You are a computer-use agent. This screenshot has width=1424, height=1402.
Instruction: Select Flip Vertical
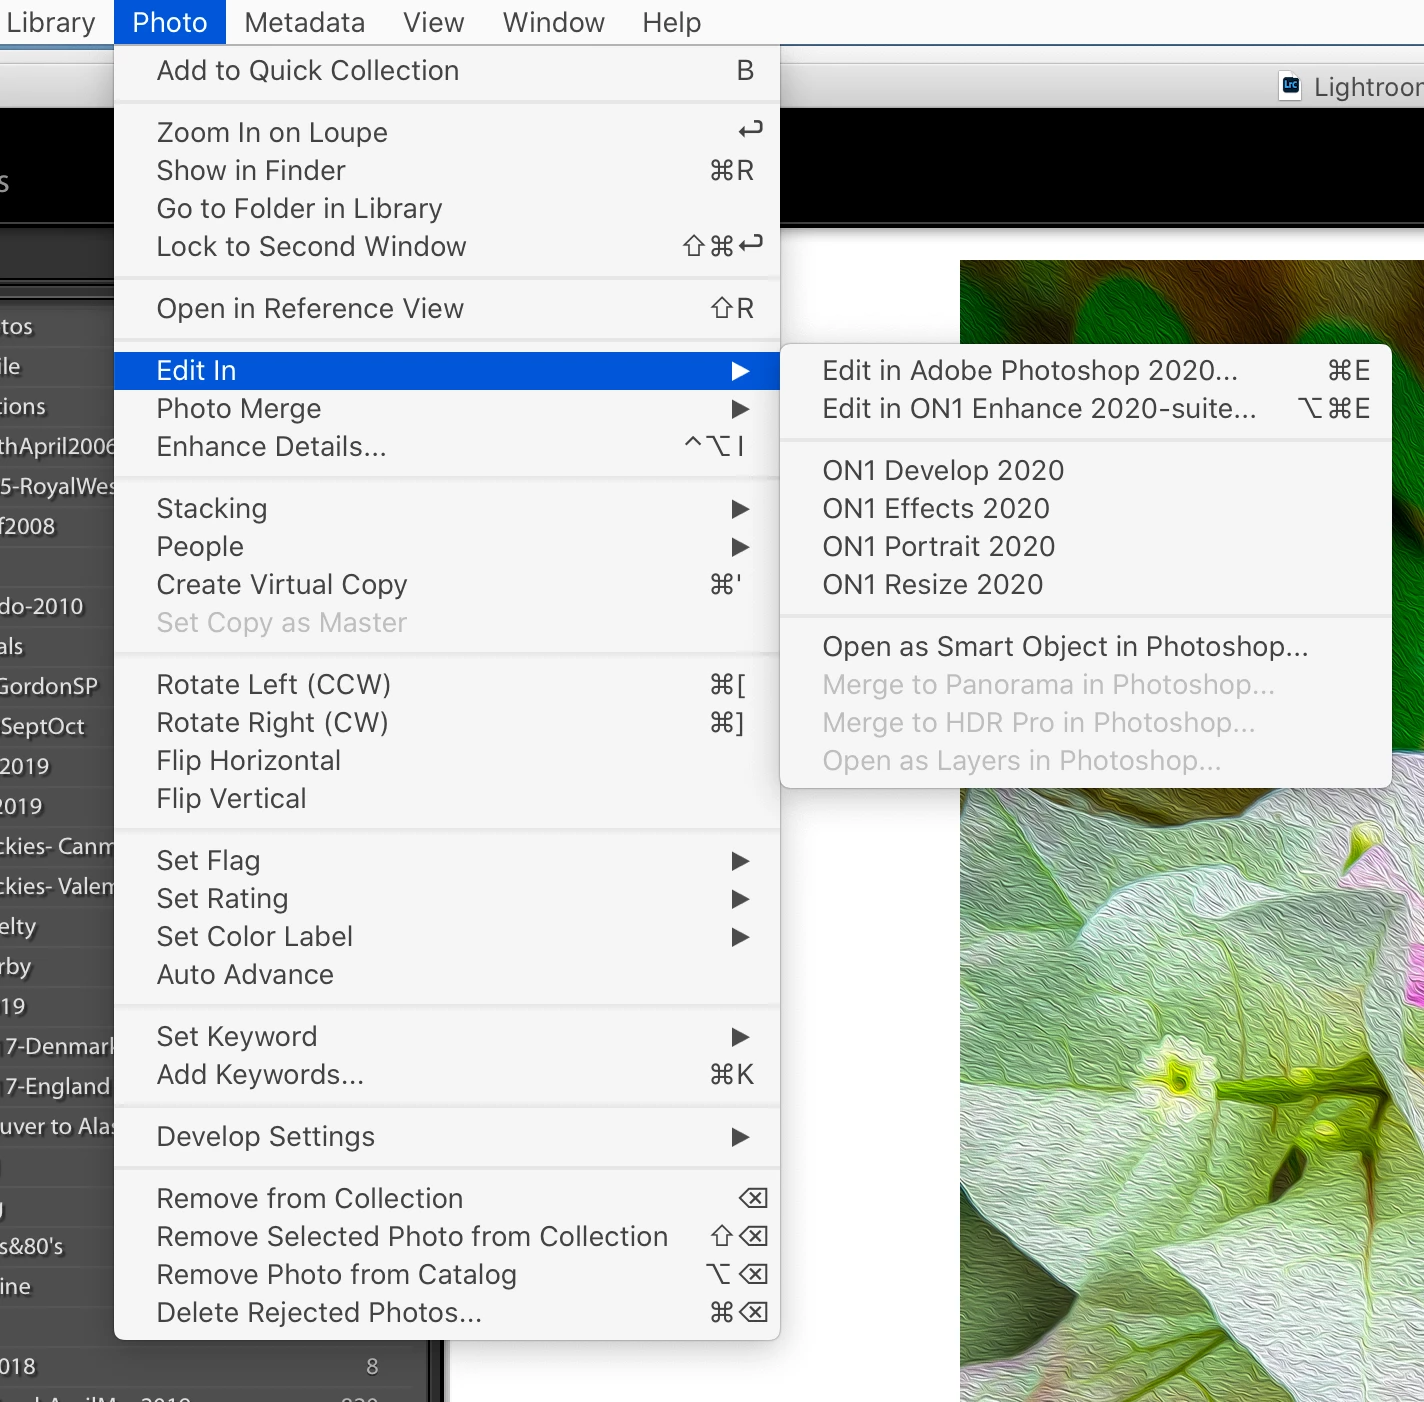pos(447,799)
